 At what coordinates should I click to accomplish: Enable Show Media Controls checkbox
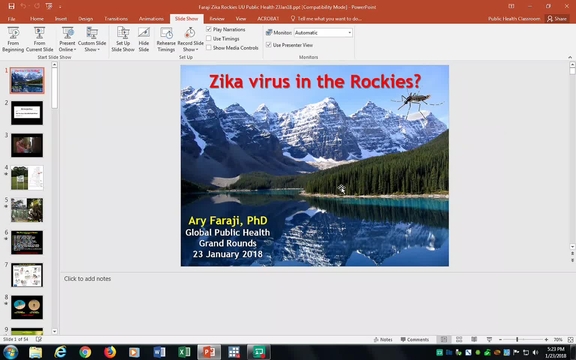(x=209, y=47)
